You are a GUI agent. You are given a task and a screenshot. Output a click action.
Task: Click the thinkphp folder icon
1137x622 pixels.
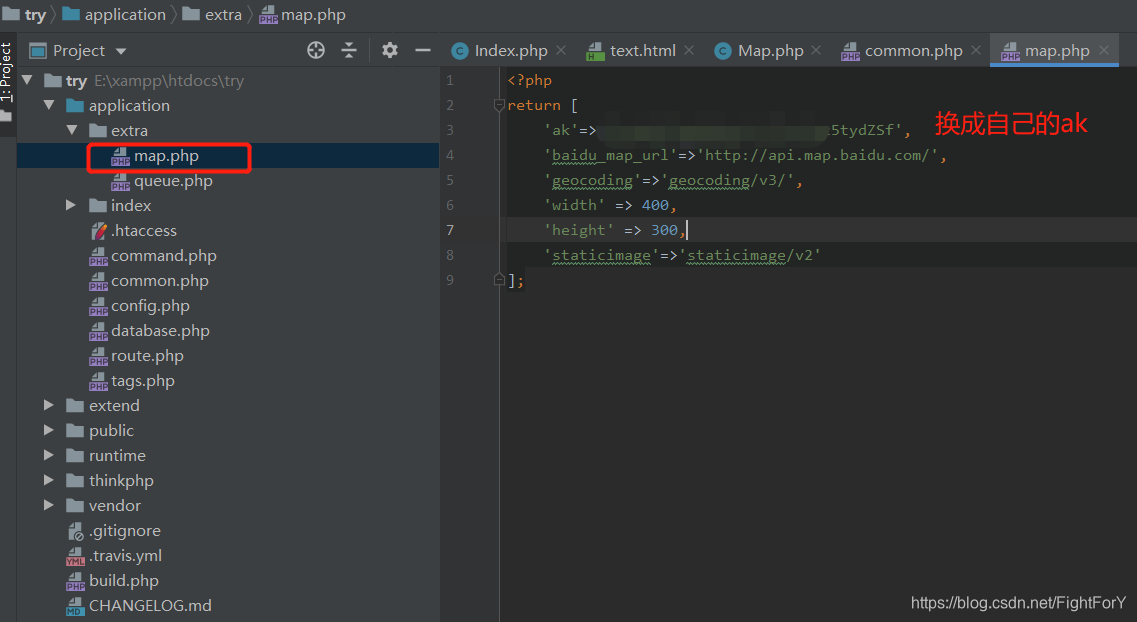pos(75,480)
